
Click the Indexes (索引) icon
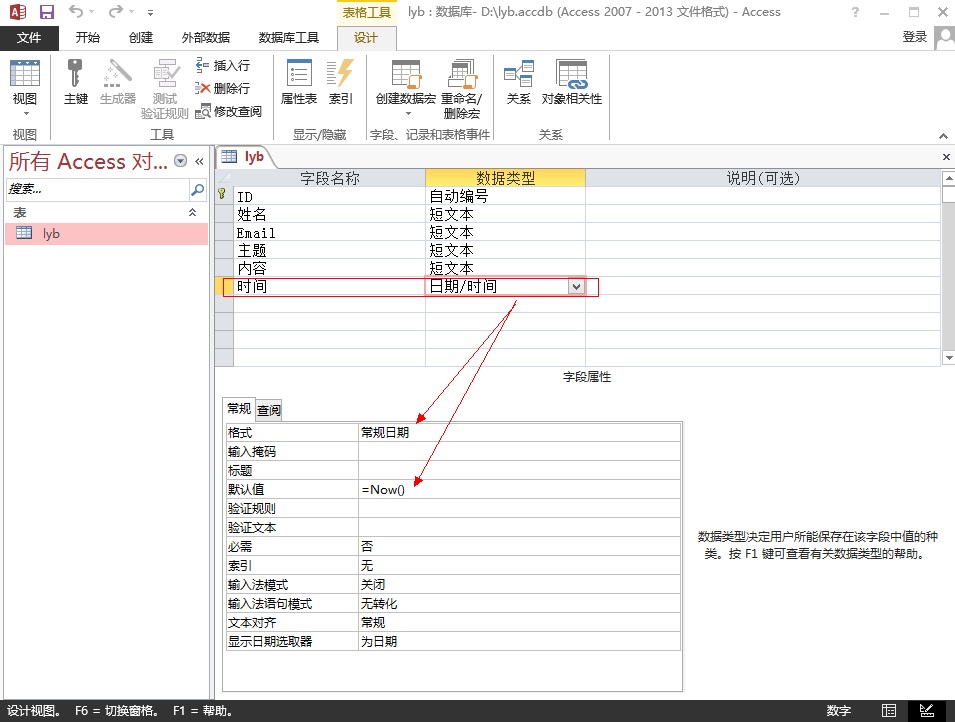click(x=341, y=81)
